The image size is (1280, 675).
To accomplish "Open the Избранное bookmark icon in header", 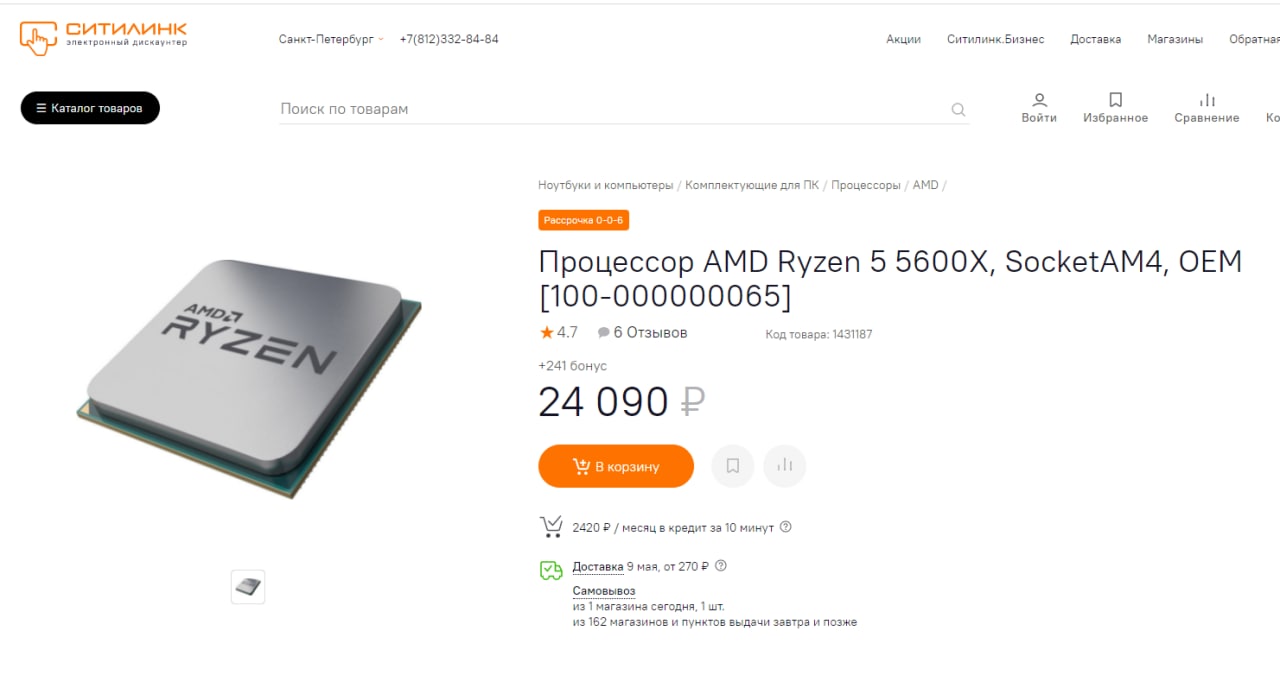I will tap(1116, 100).
